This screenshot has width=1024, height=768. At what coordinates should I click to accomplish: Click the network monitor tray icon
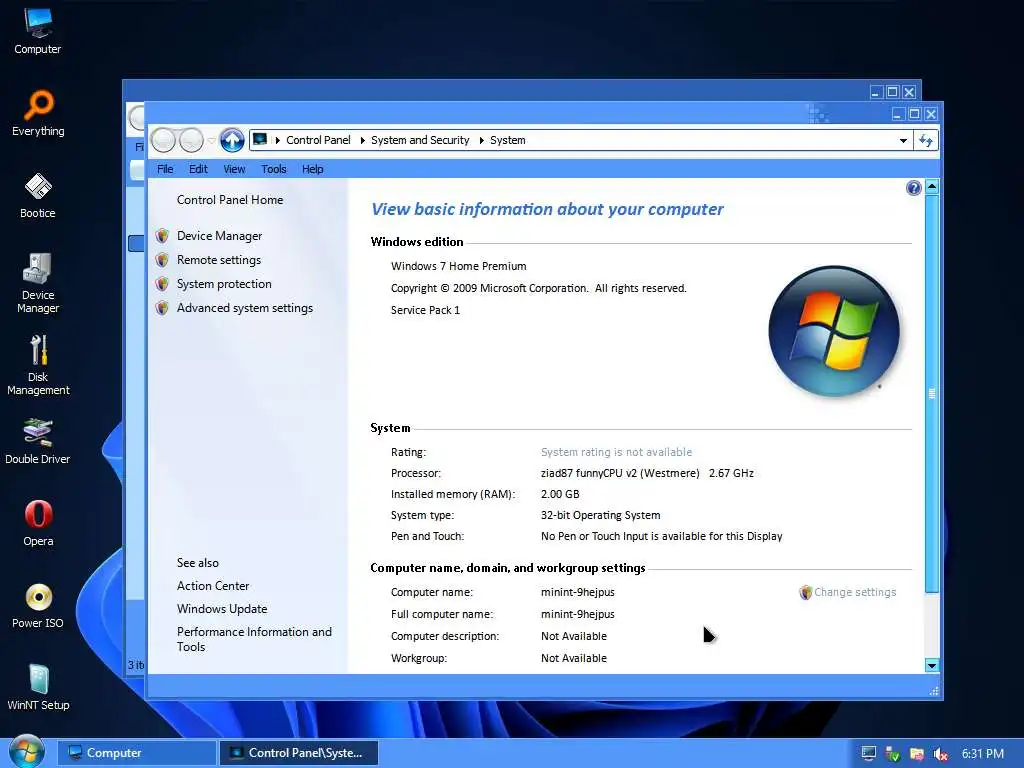click(x=869, y=754)
